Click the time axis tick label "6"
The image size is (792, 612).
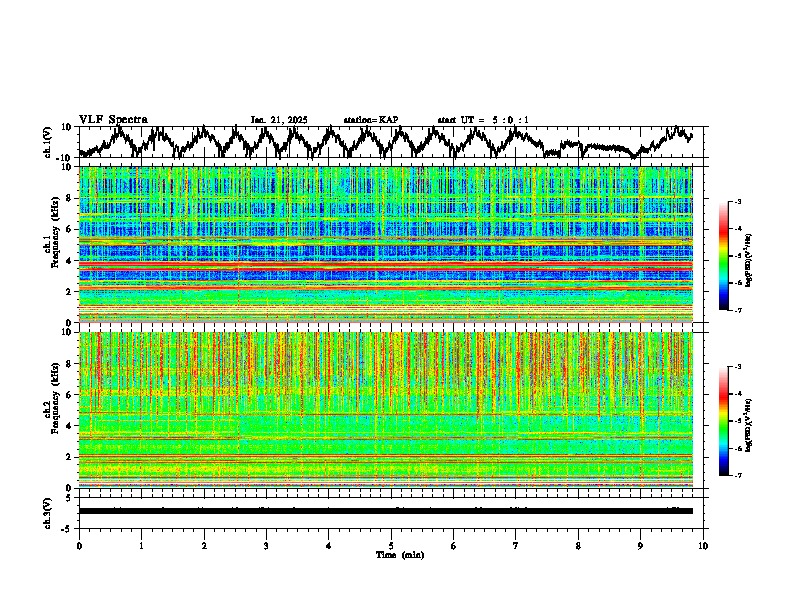pos(454,546)
